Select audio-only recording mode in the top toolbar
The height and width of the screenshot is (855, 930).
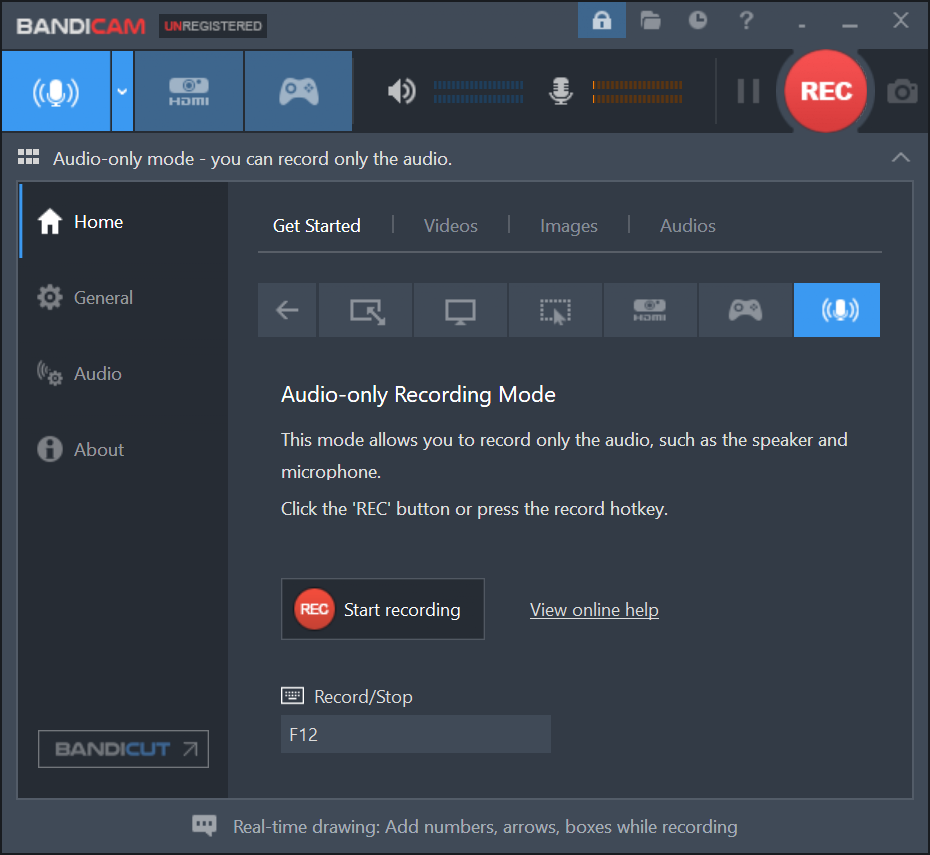(56, 91)
